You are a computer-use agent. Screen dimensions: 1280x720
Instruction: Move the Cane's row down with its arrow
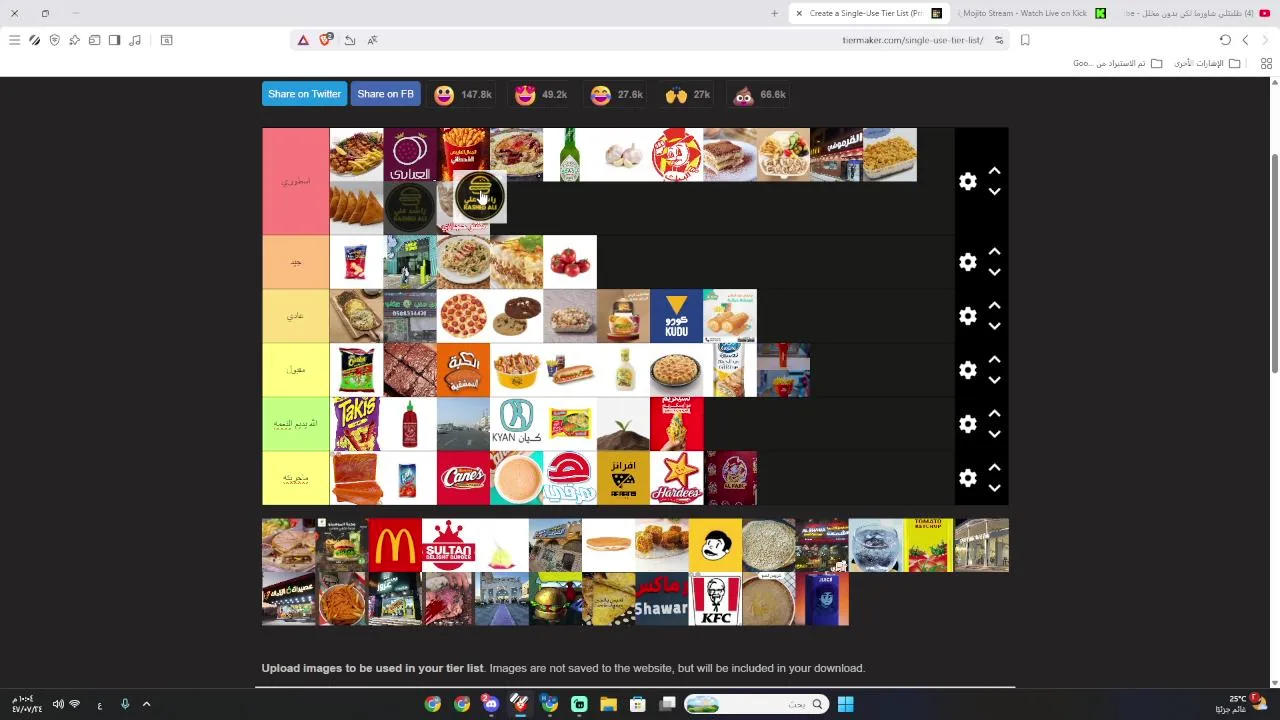[x=994, y=488]
